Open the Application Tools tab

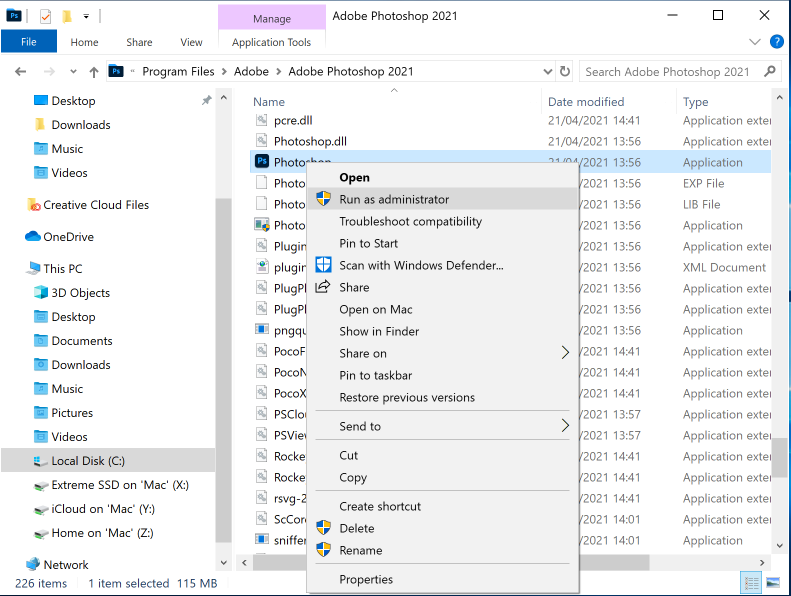click(271, 42)
